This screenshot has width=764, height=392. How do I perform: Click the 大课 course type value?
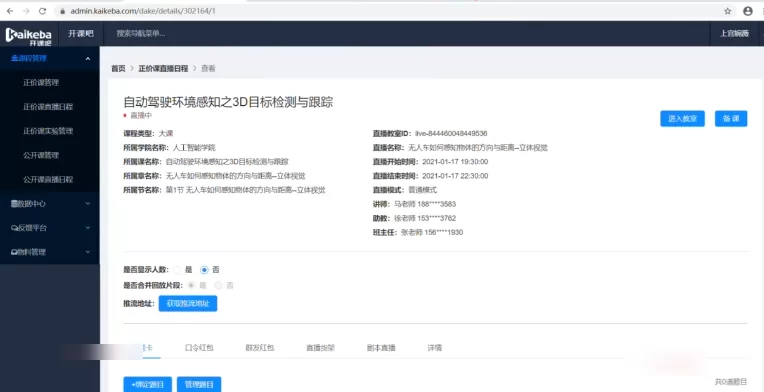pos(166,133)
